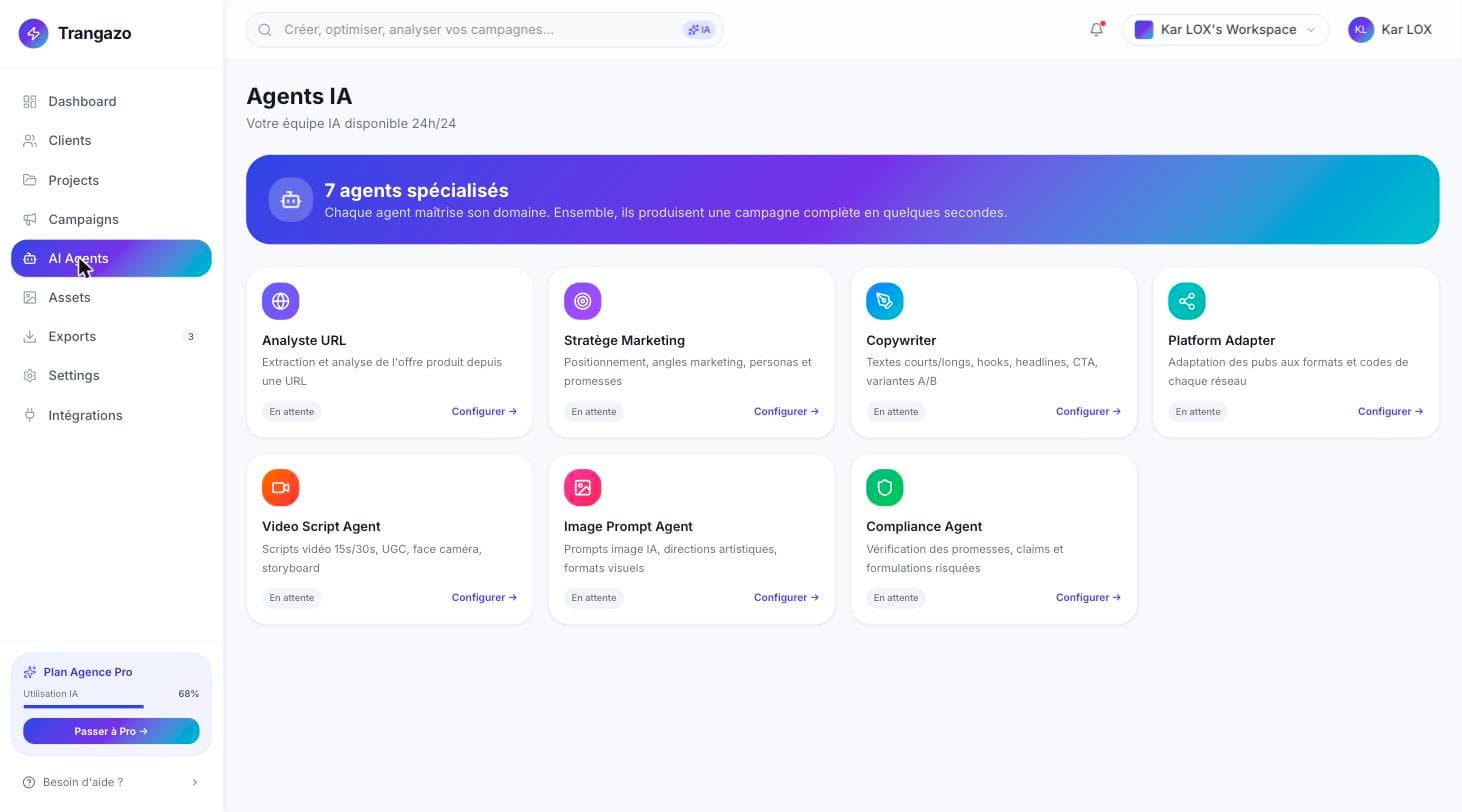Click Configurer on the Copywriter card
The width and height of the screenshot is (1462, 812).
point(1088,411)
